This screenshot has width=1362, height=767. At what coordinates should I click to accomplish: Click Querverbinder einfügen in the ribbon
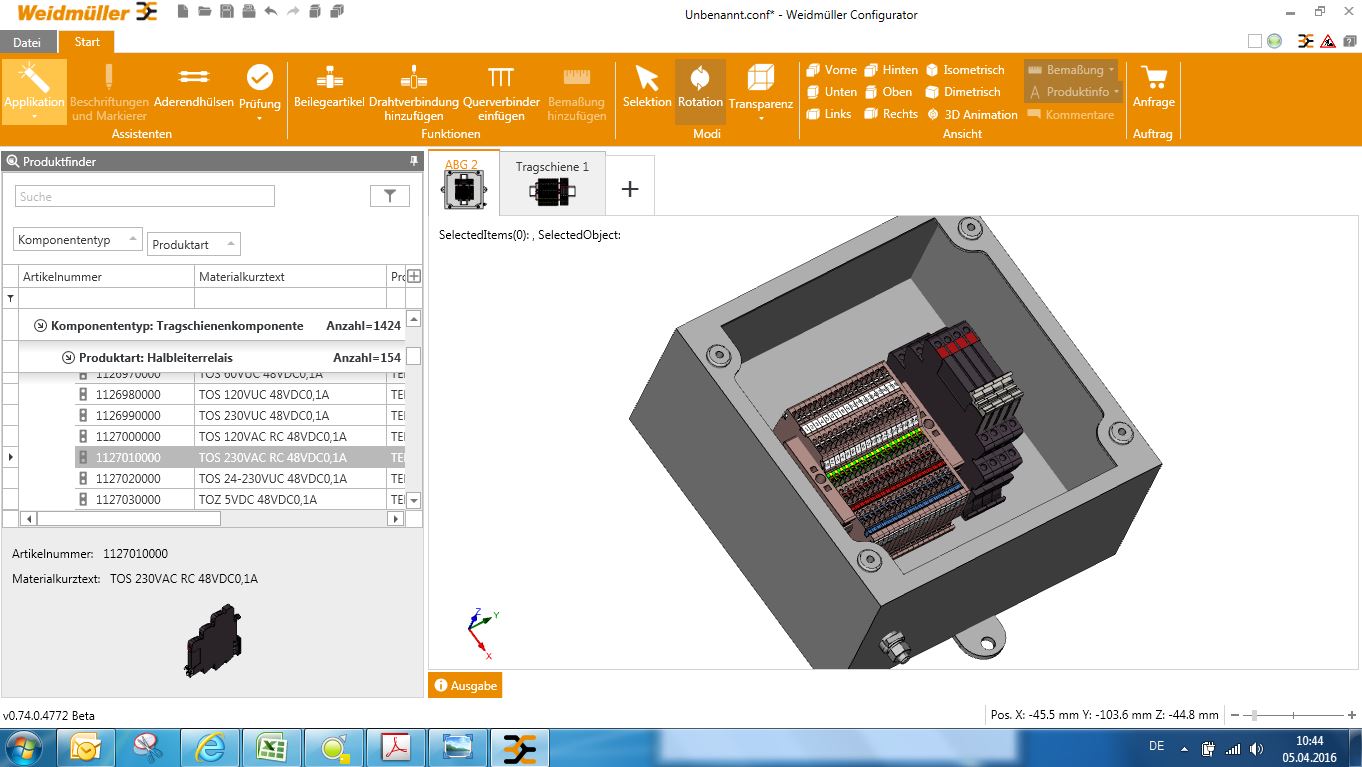pyautogui.click(x=500, y=92)
